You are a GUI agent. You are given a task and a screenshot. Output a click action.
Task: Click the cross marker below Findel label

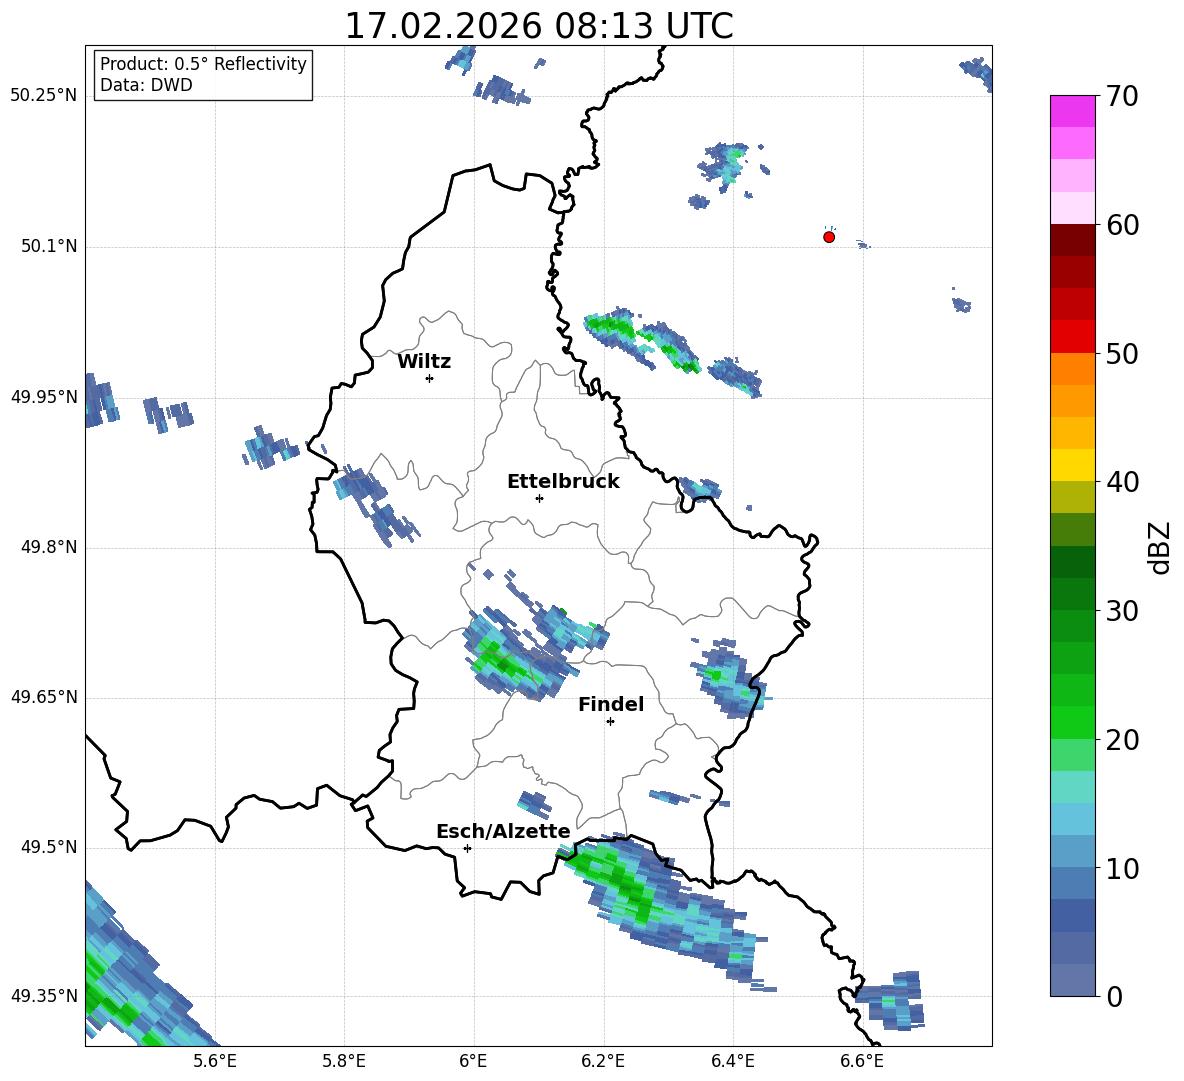[610, 721]
